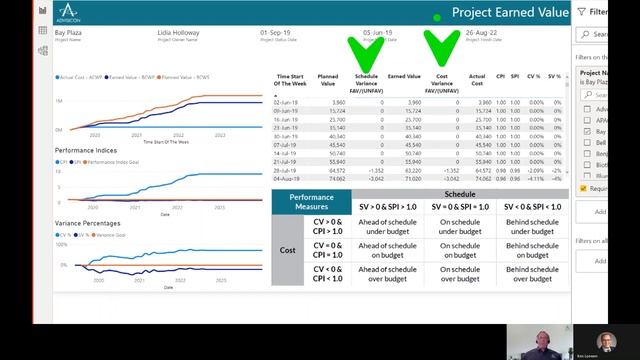640x360 pixels.
Task: Select the 28-Jul-19 table row date
Action: (x=285, y=171)
